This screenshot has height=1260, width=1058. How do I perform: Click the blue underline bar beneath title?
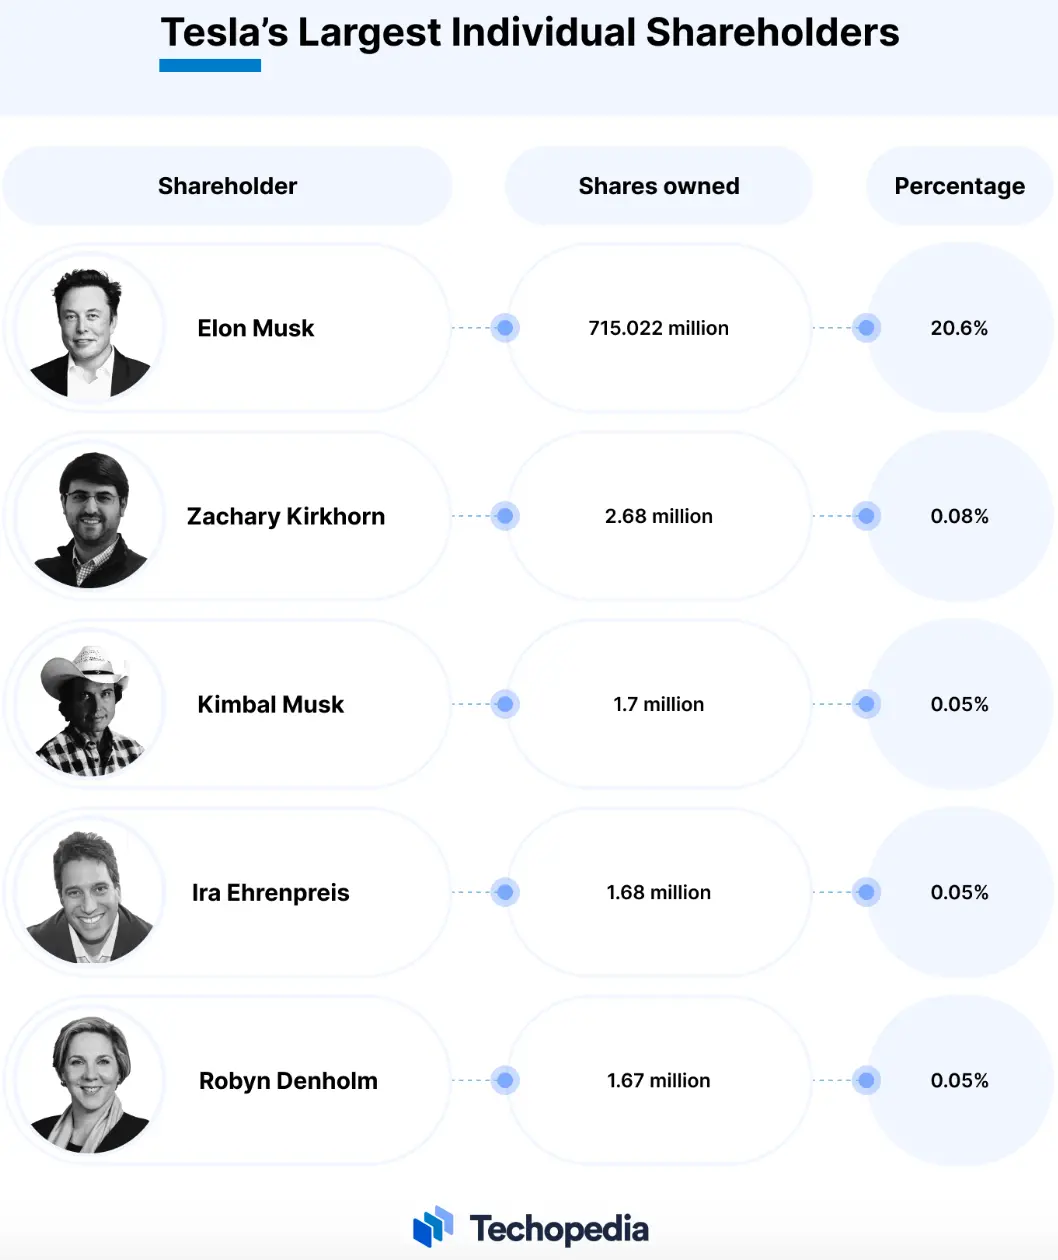coord(210,65)
